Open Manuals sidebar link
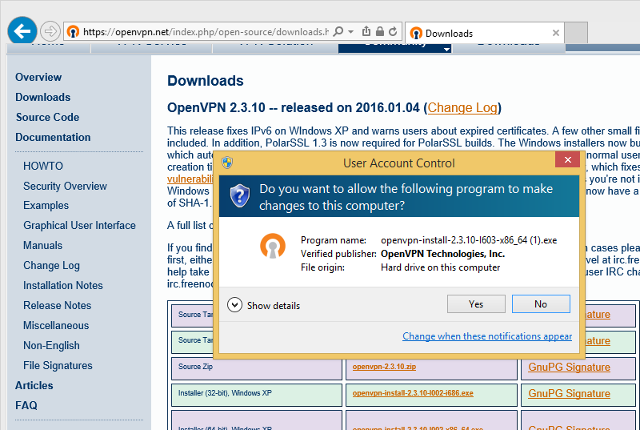The height and width of the screenshot is (430, 640). (43, 245)
